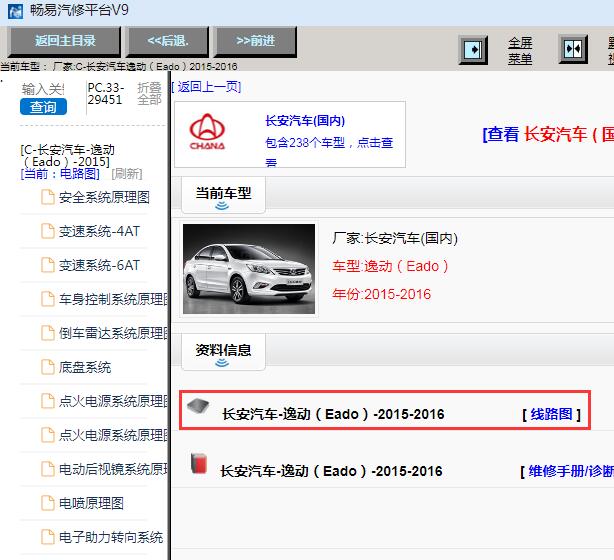Click the 返回上一页 link

(x=206, y=87)
